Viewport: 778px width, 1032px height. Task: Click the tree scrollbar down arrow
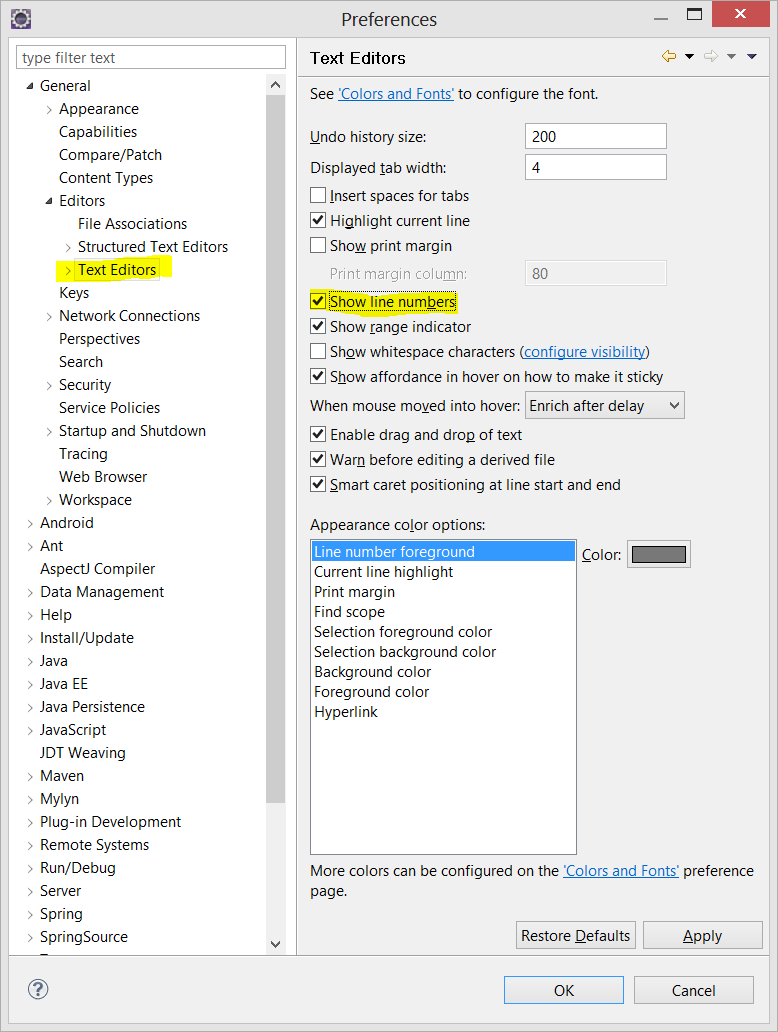(275, 944)
